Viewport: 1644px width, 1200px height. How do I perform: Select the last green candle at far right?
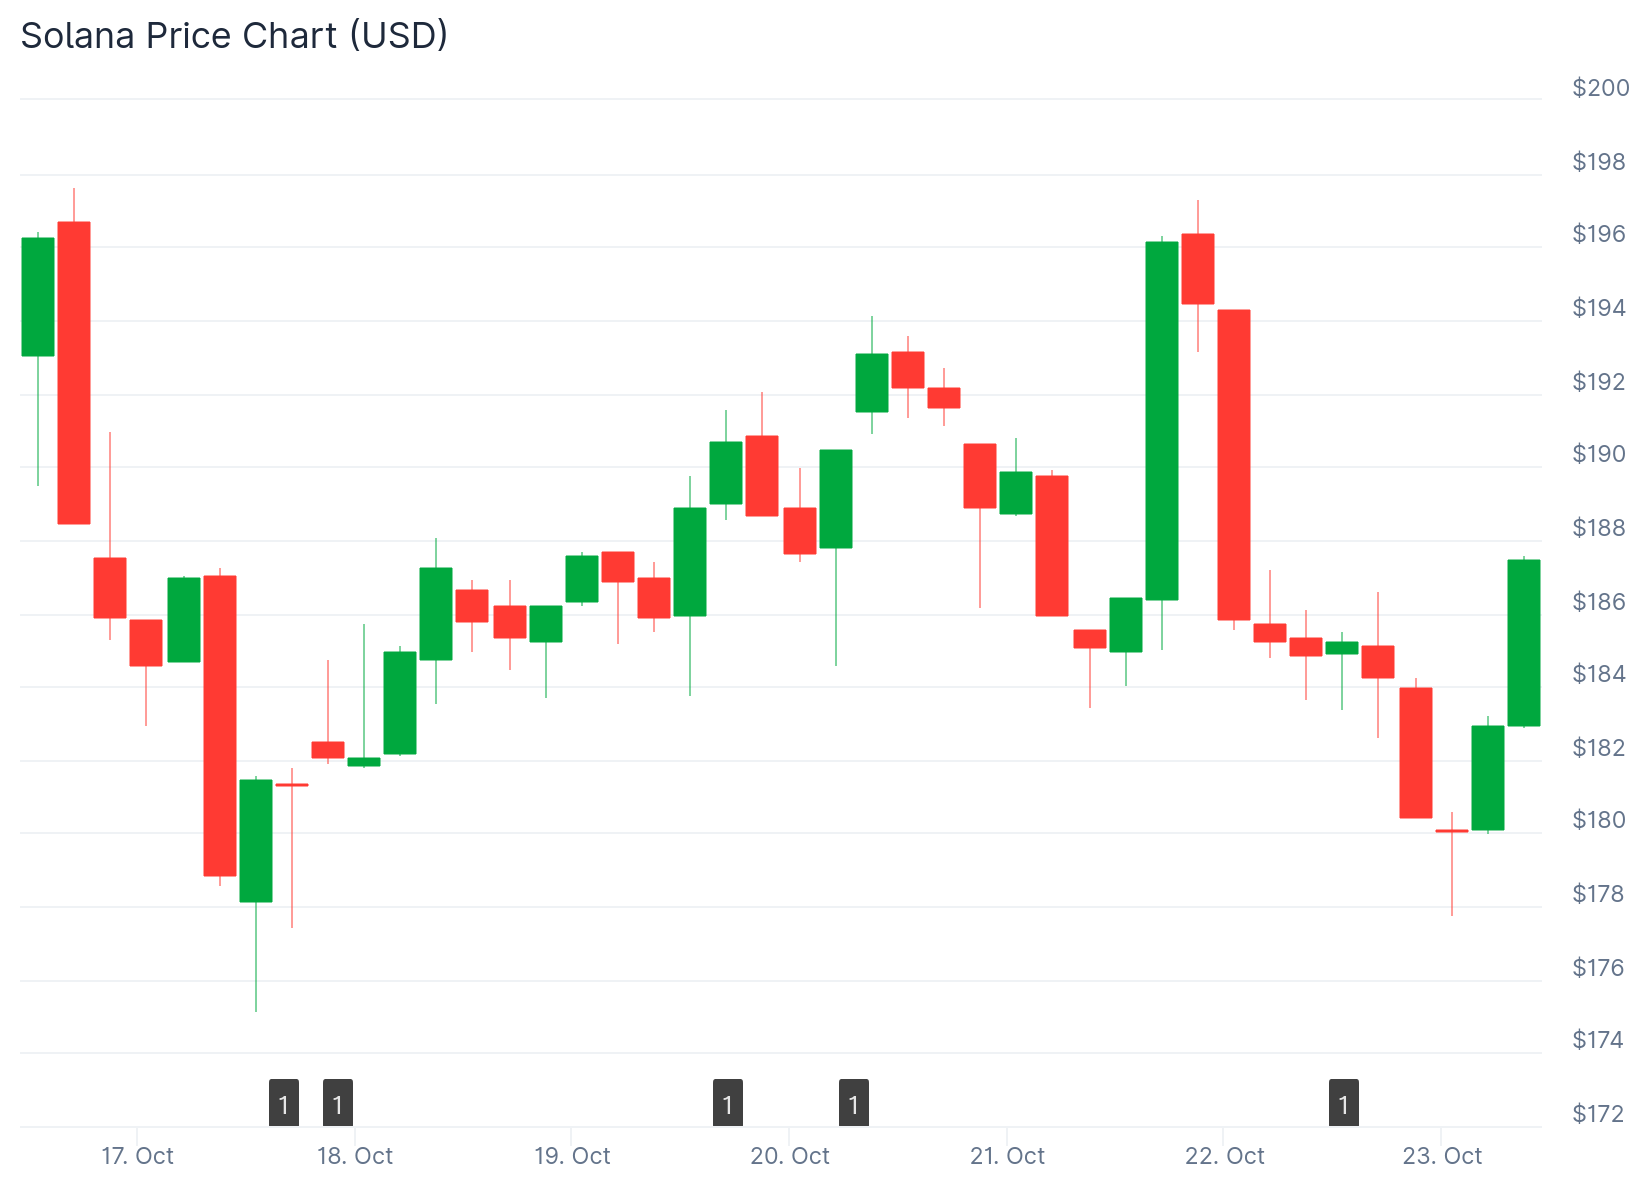(x=1524, y=642)
